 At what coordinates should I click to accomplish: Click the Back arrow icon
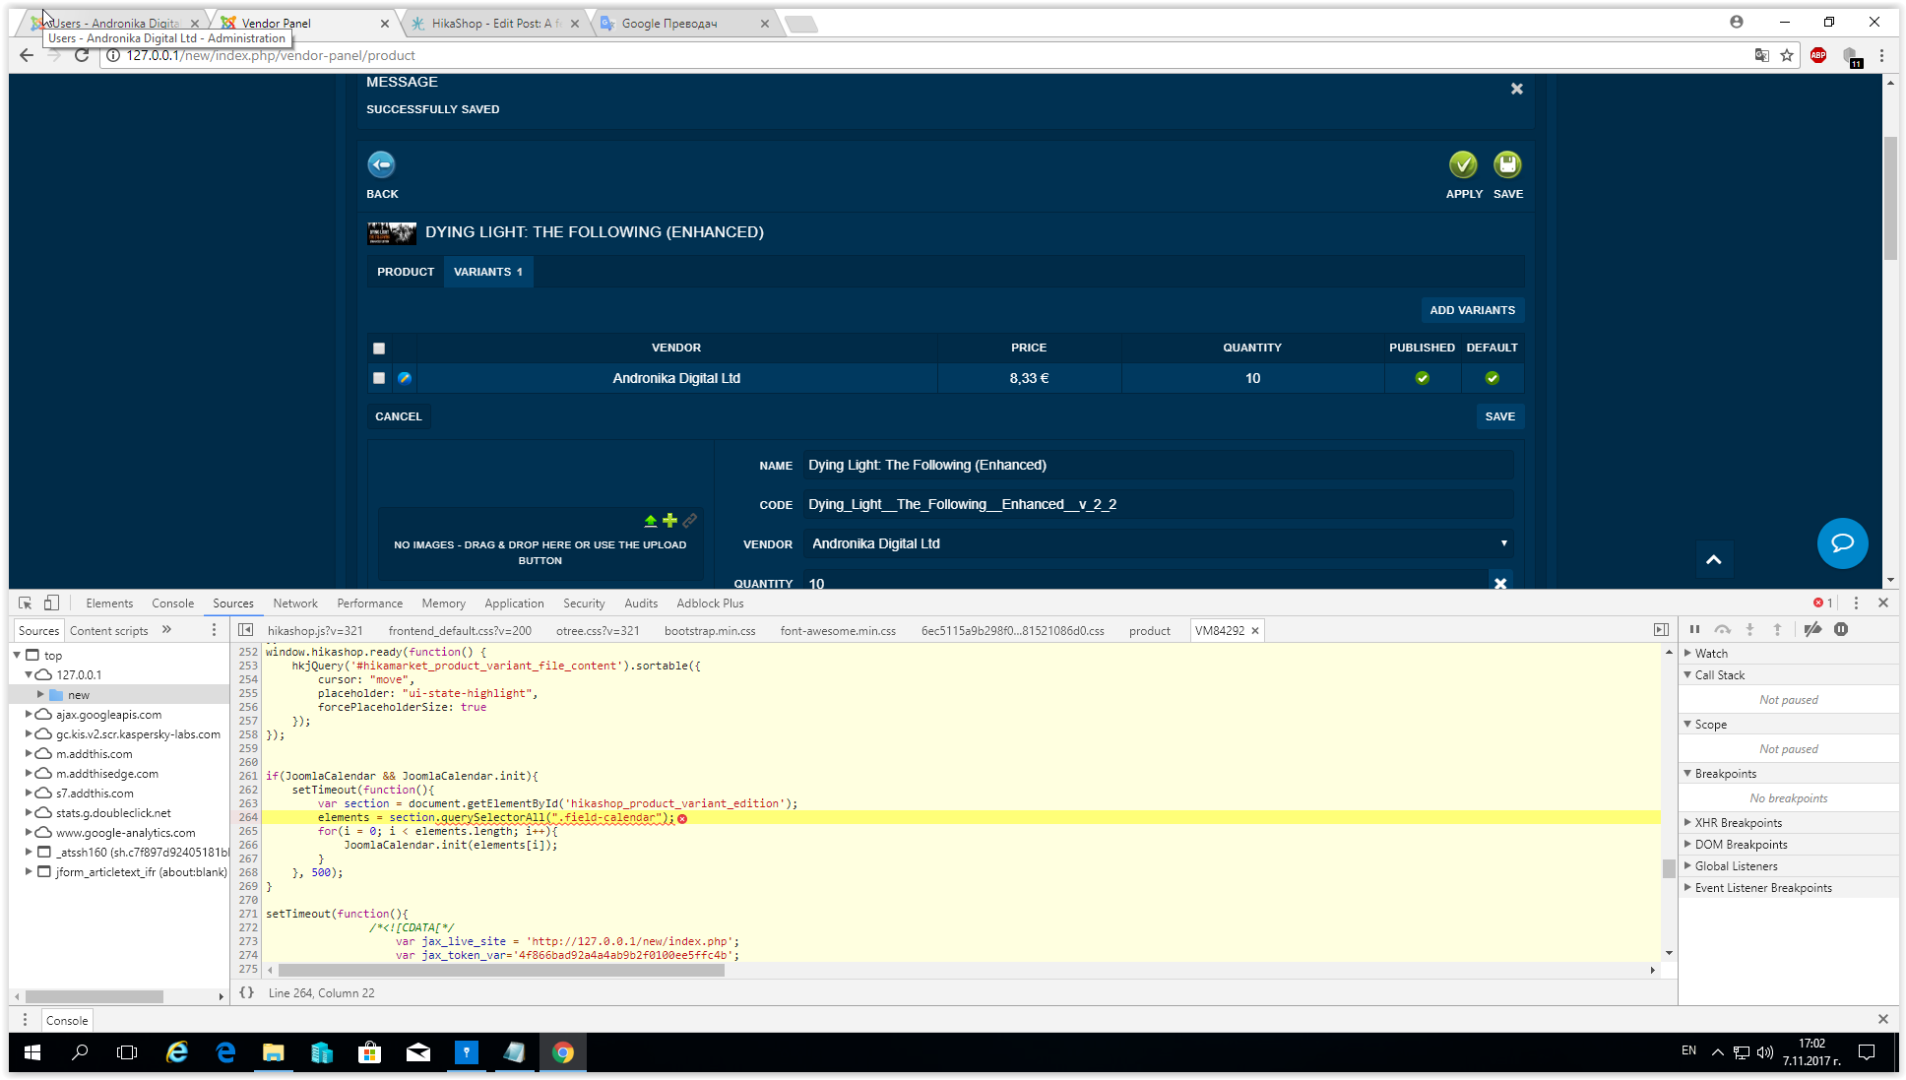click(381, 165)
